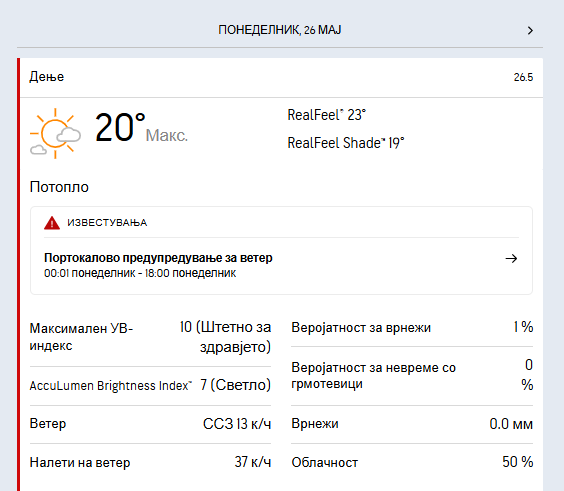Click the Максимален УВ-индекс row
The image size is (564, 491).
[150, 337]
